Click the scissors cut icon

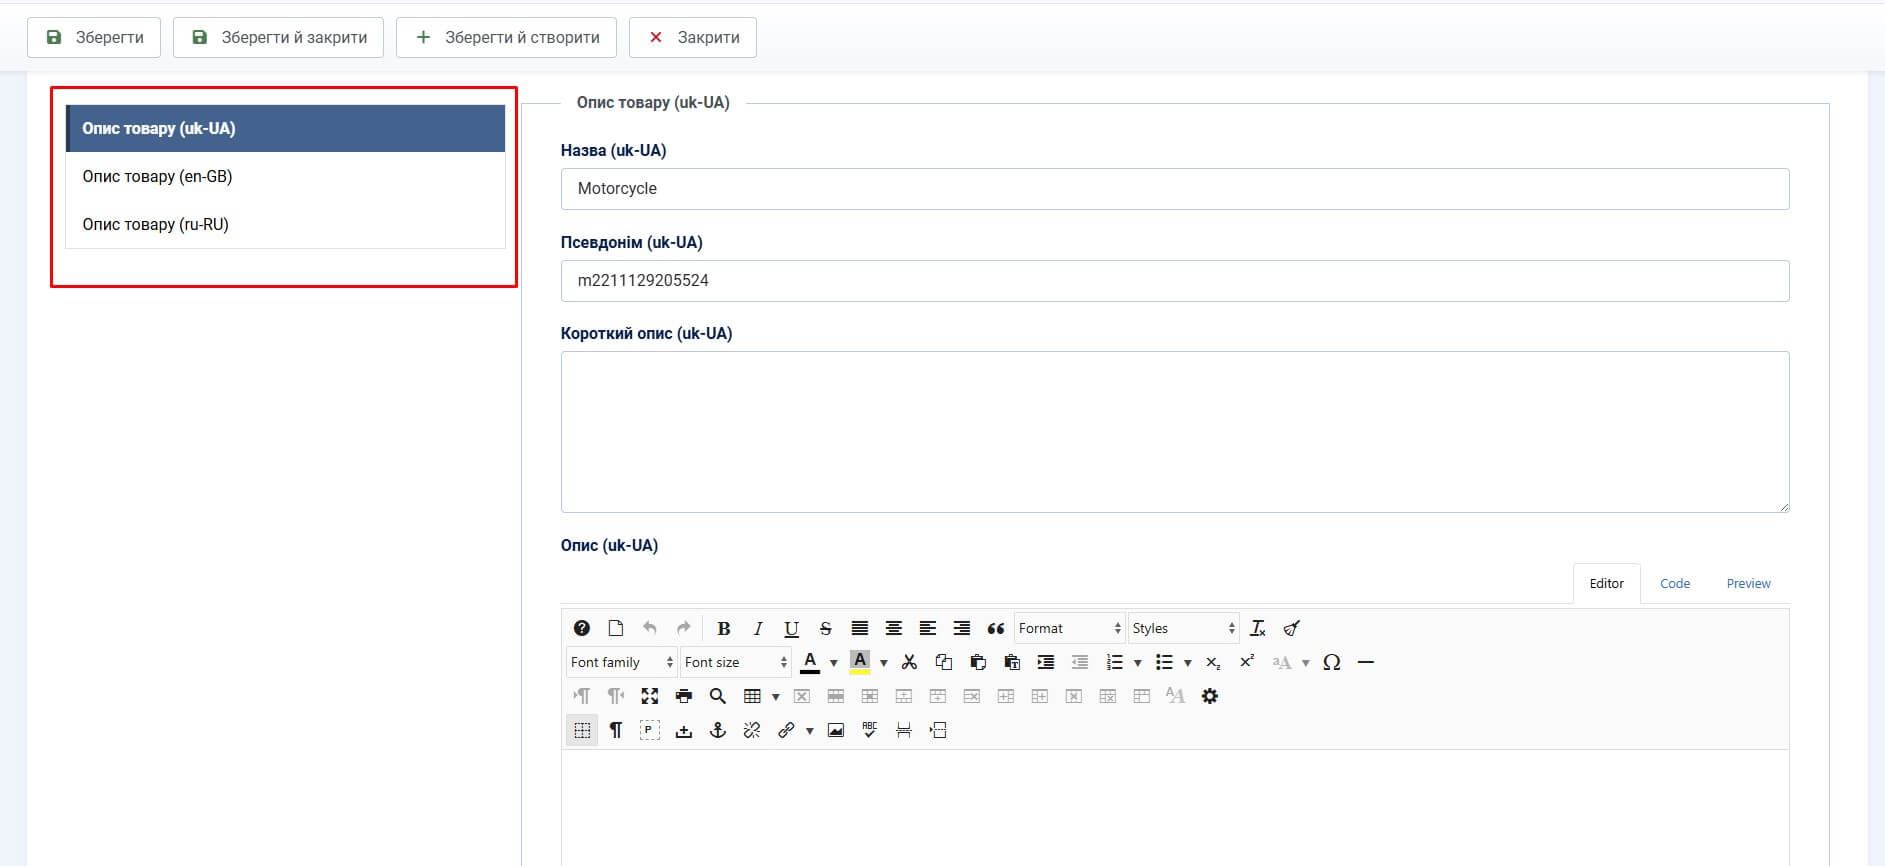coord(909,662)
